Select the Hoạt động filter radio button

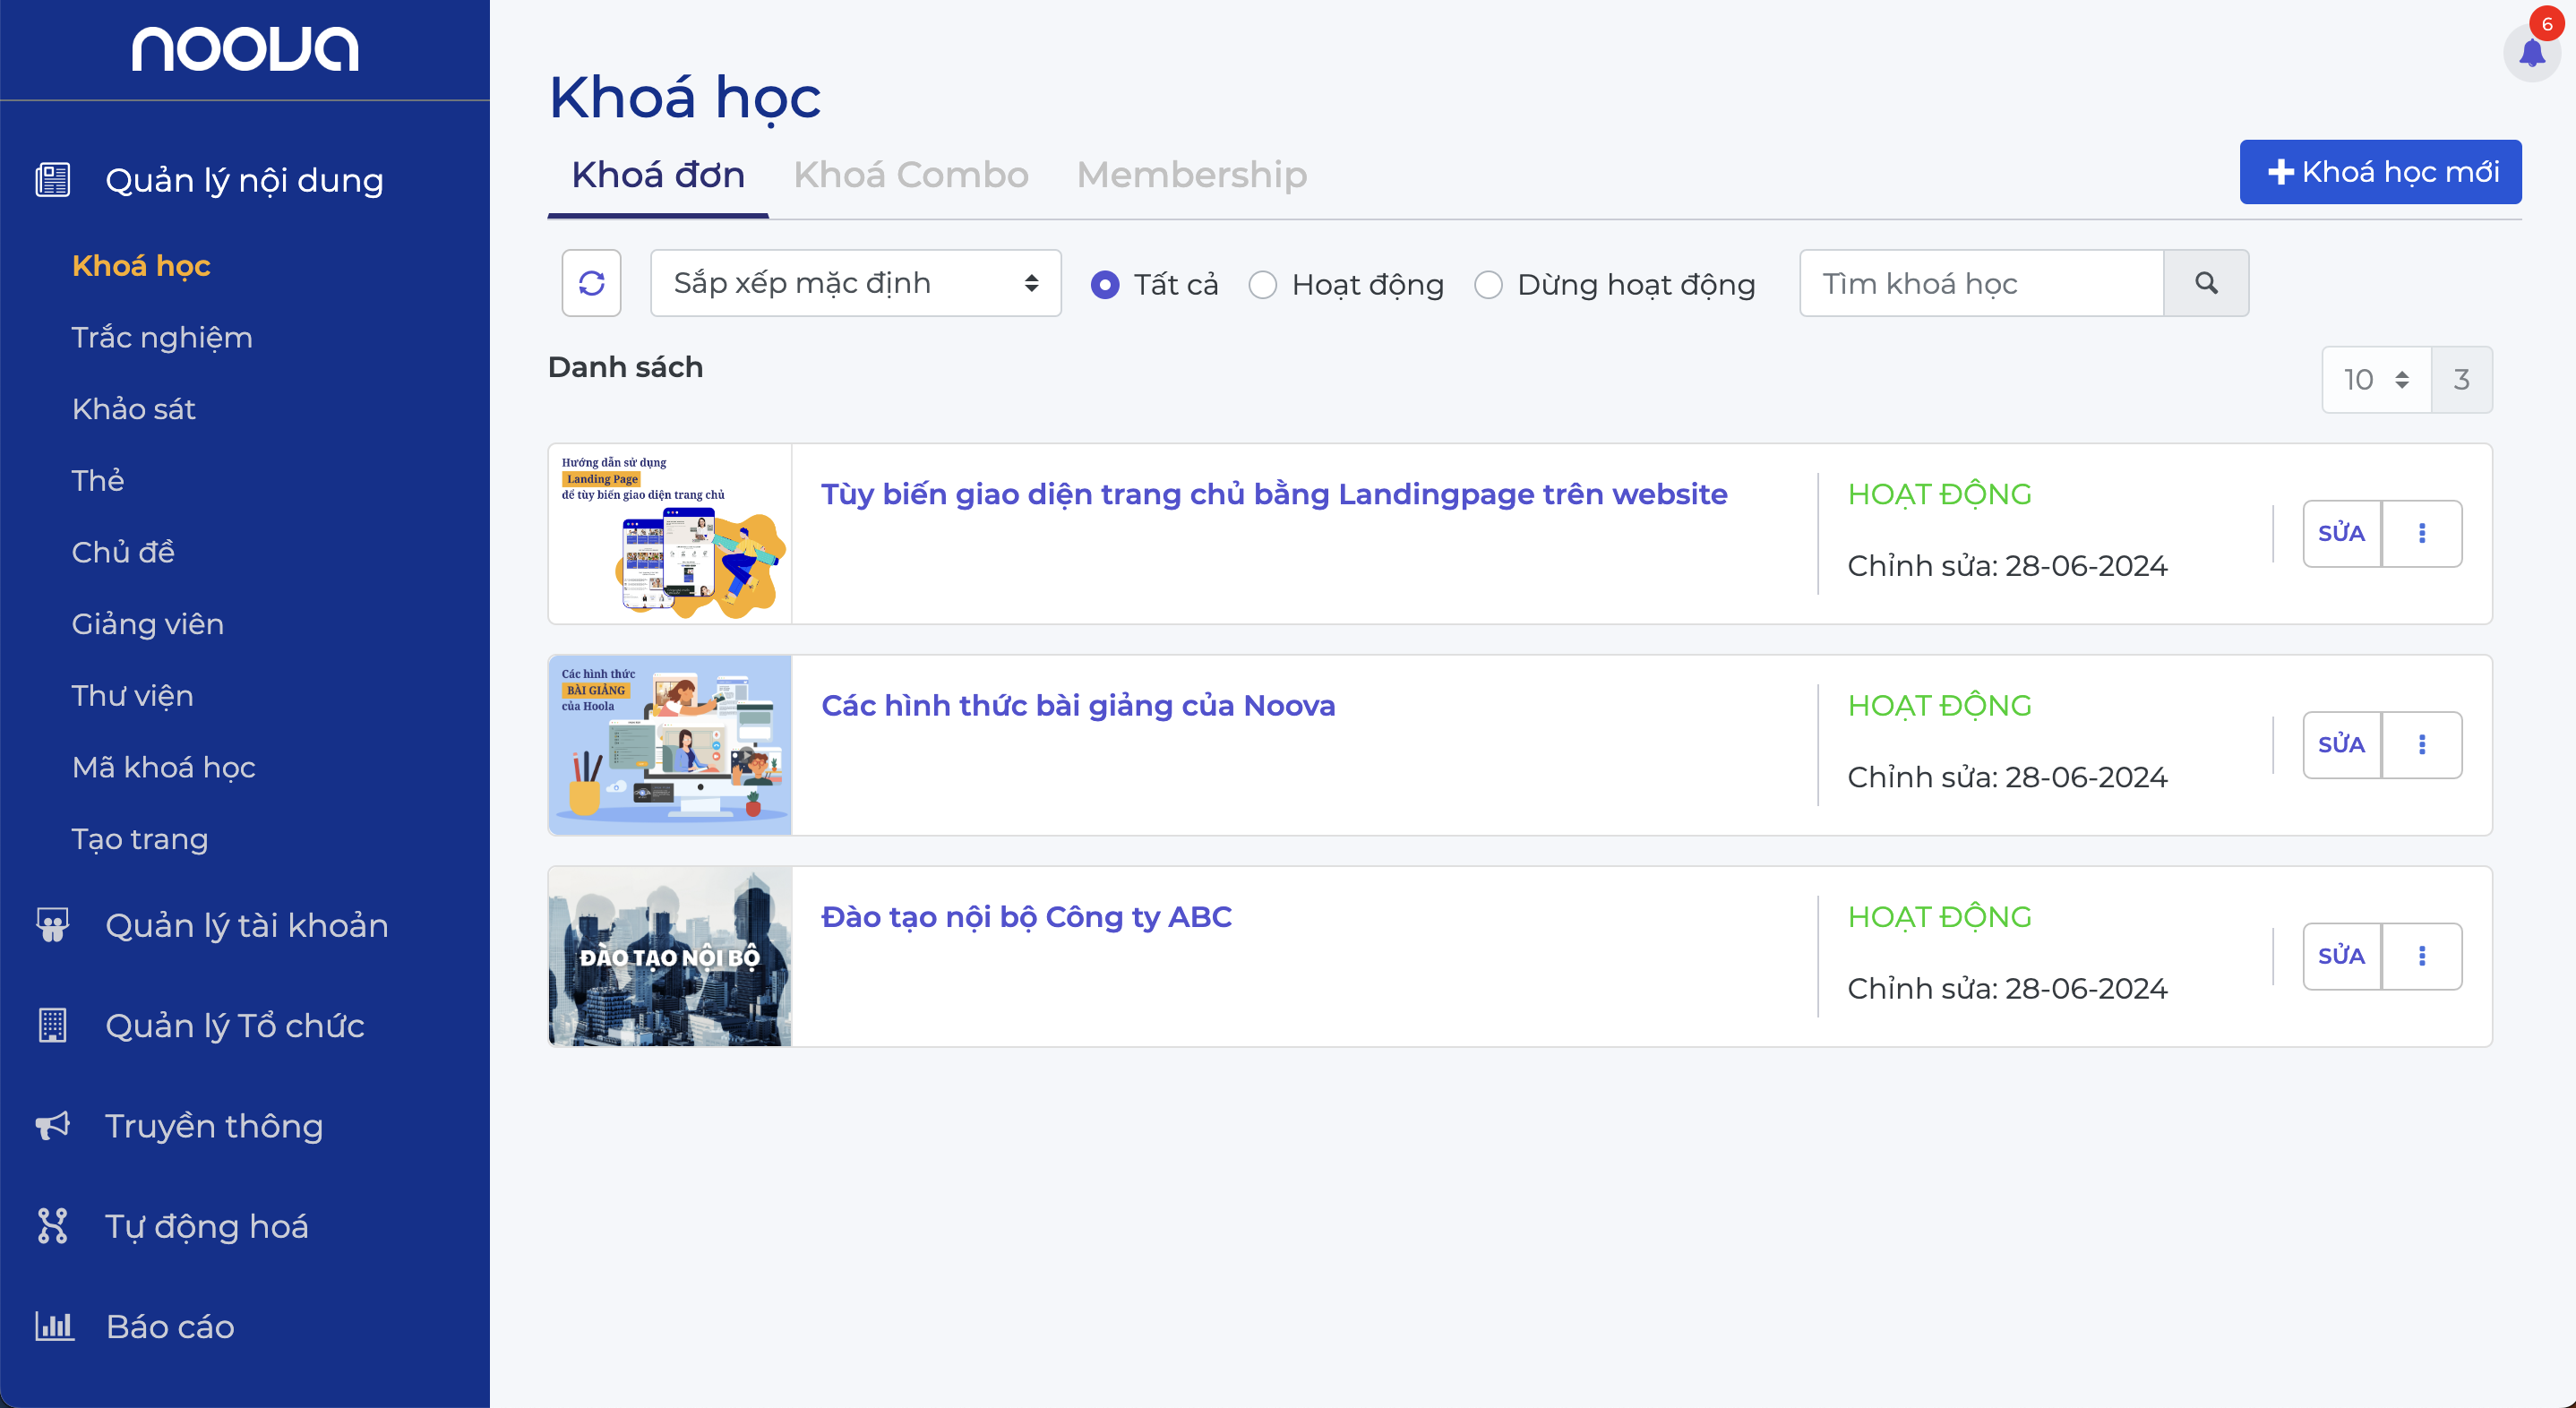pyautogui.click(x=1263, y=285)
